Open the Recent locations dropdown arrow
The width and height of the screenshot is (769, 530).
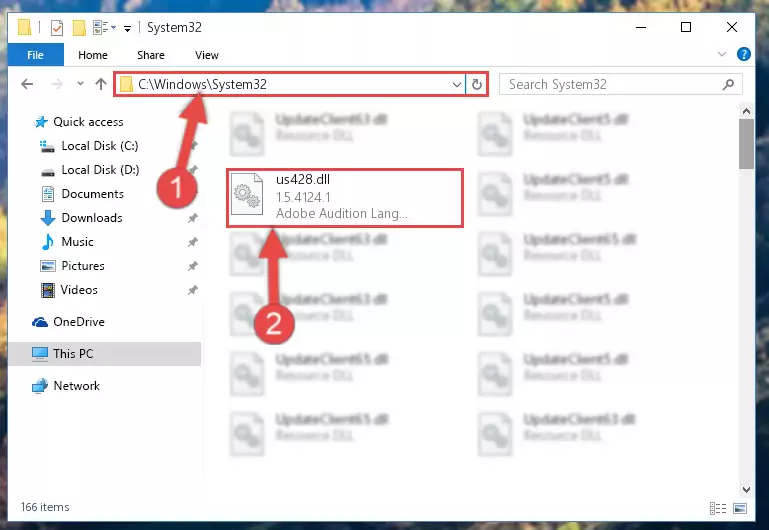80,84
